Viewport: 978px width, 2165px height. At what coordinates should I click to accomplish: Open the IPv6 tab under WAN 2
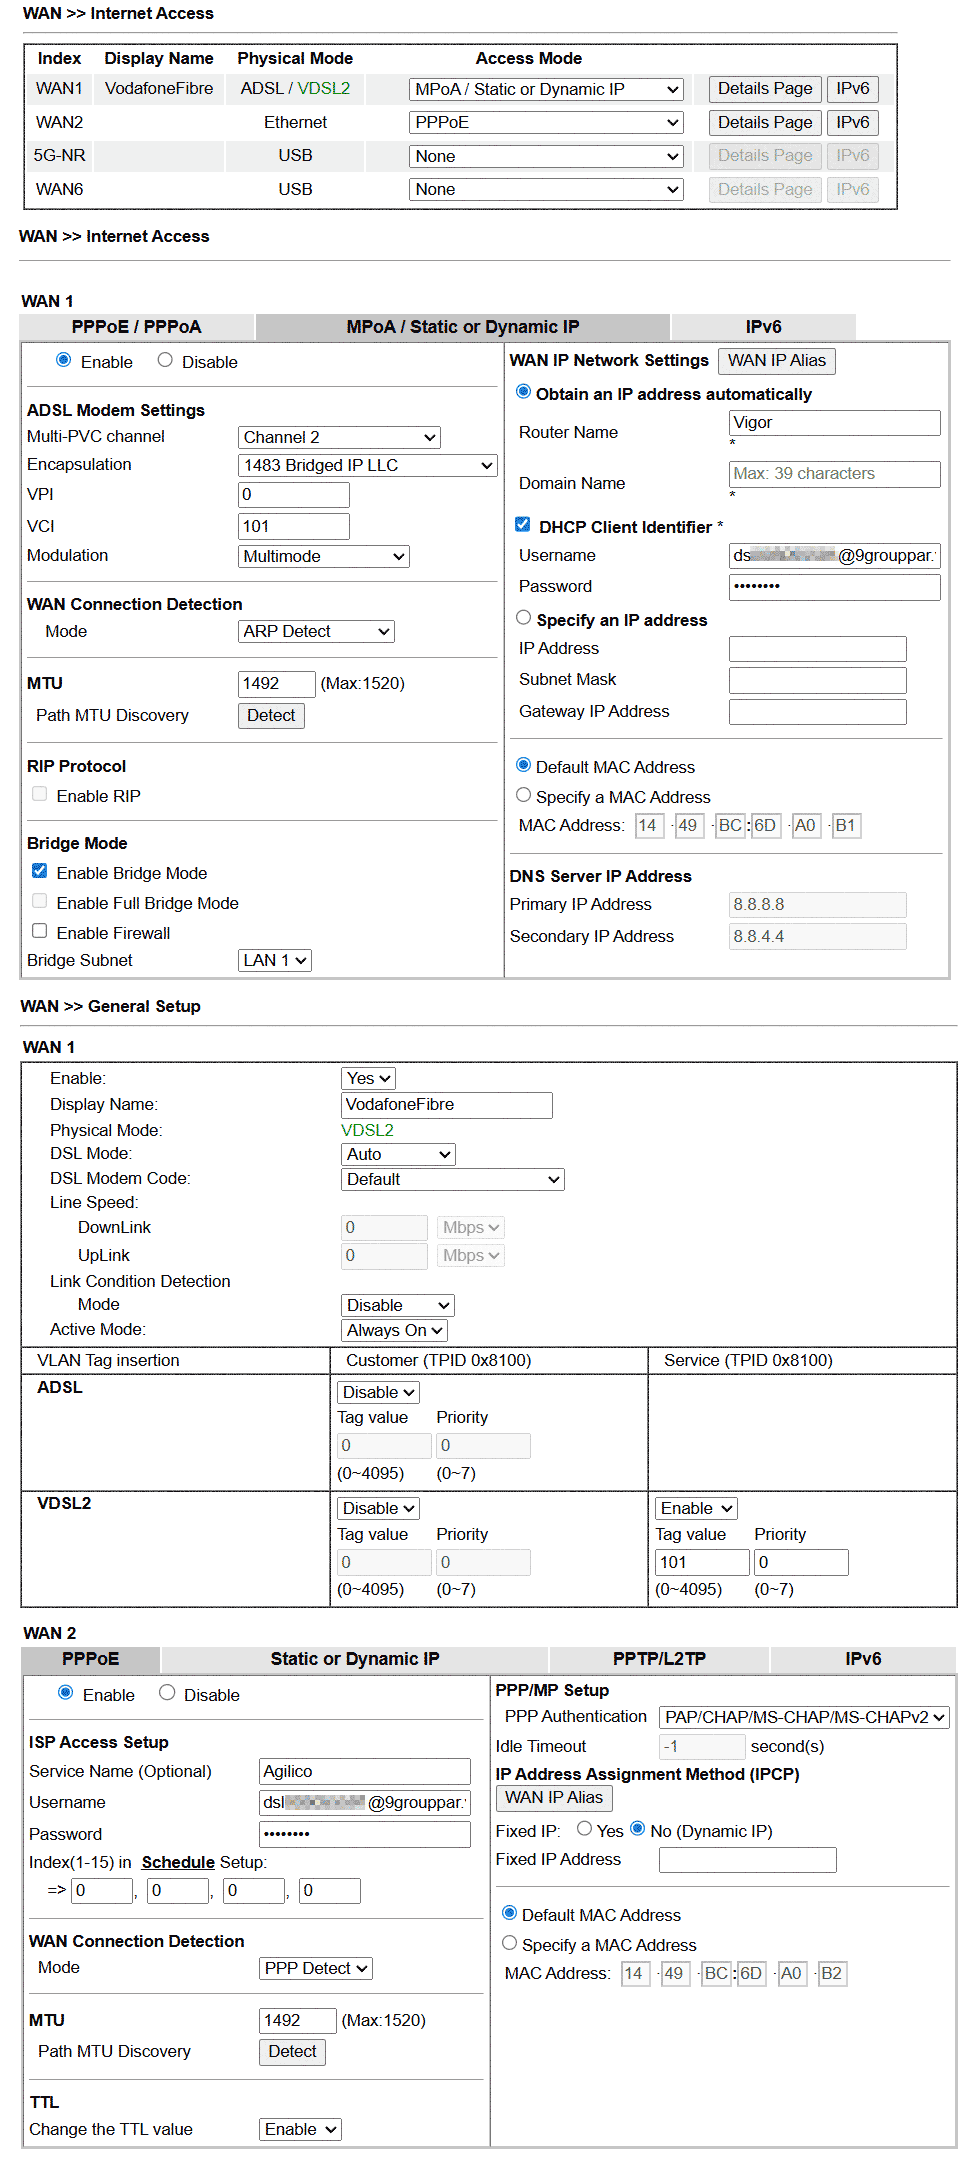tap(863, 1659)
